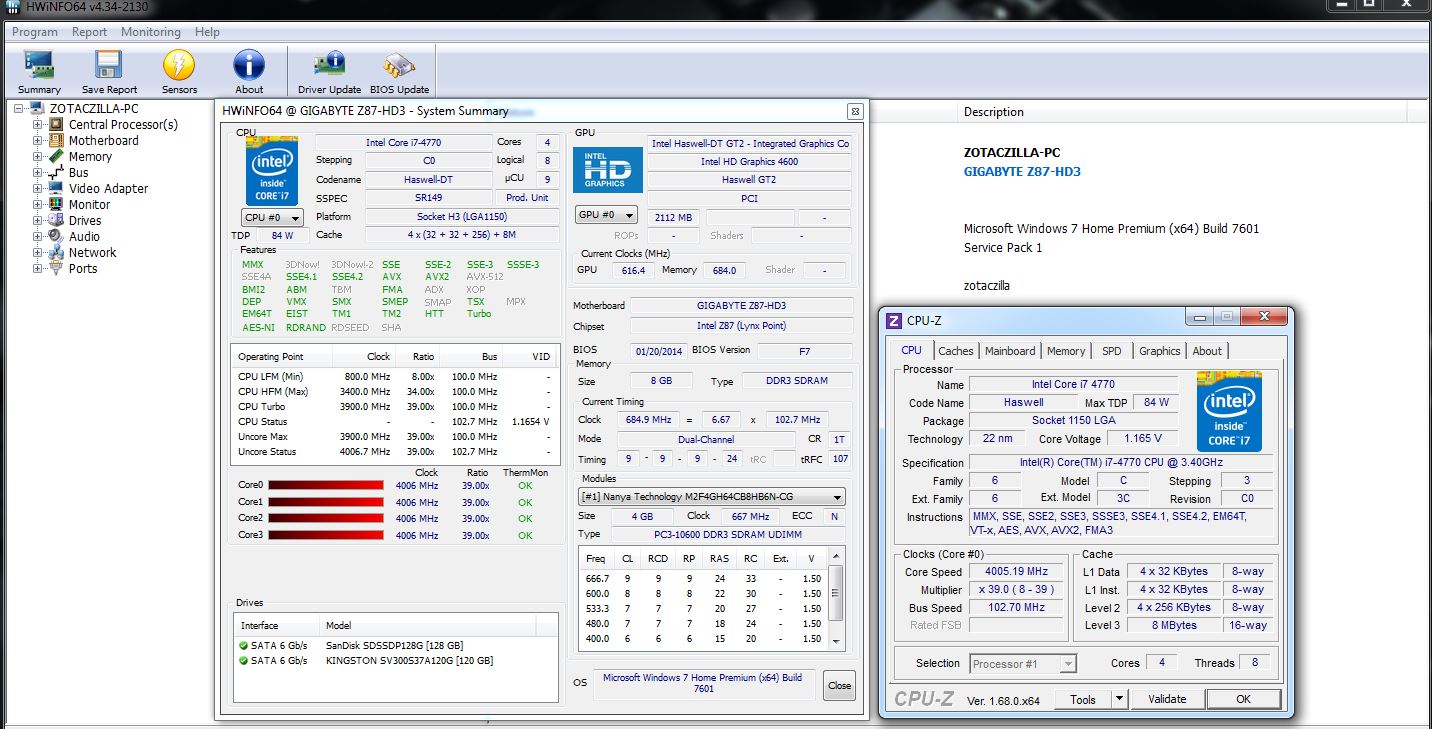Select the CPU tab in CPU-Z

(912, 350)
